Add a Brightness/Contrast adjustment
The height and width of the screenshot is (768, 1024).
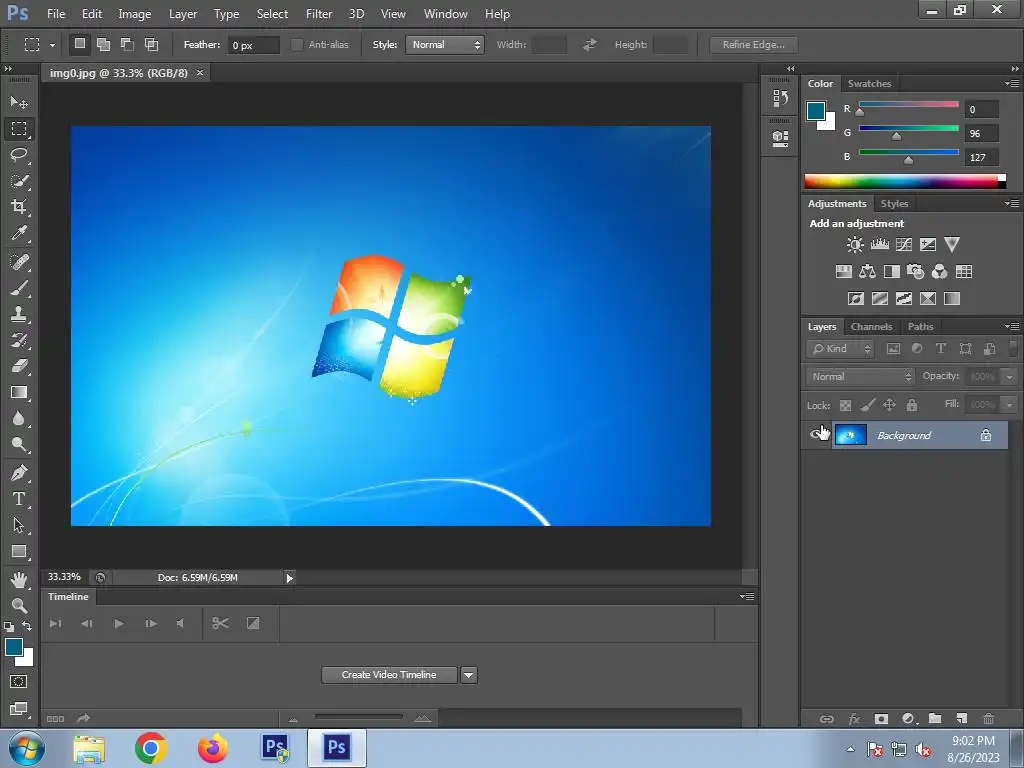pos(855,245)
